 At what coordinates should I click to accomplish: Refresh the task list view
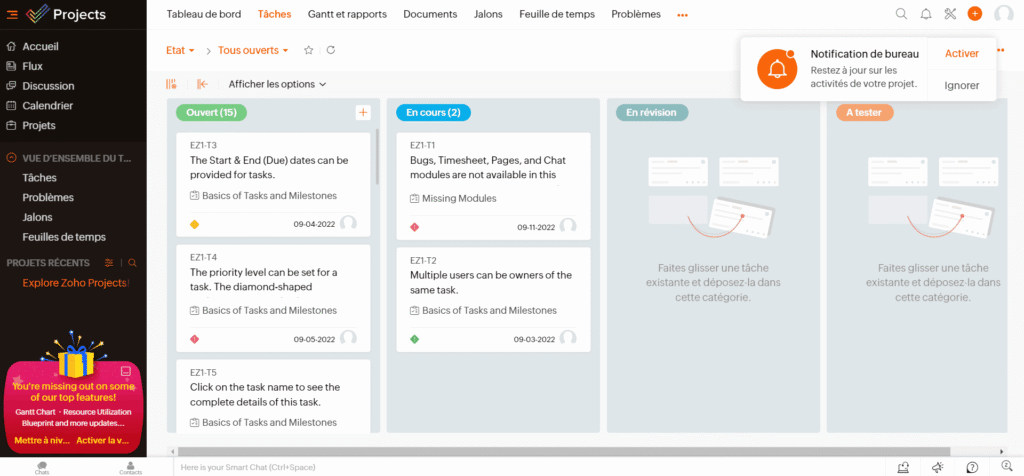tap(331, 50)
